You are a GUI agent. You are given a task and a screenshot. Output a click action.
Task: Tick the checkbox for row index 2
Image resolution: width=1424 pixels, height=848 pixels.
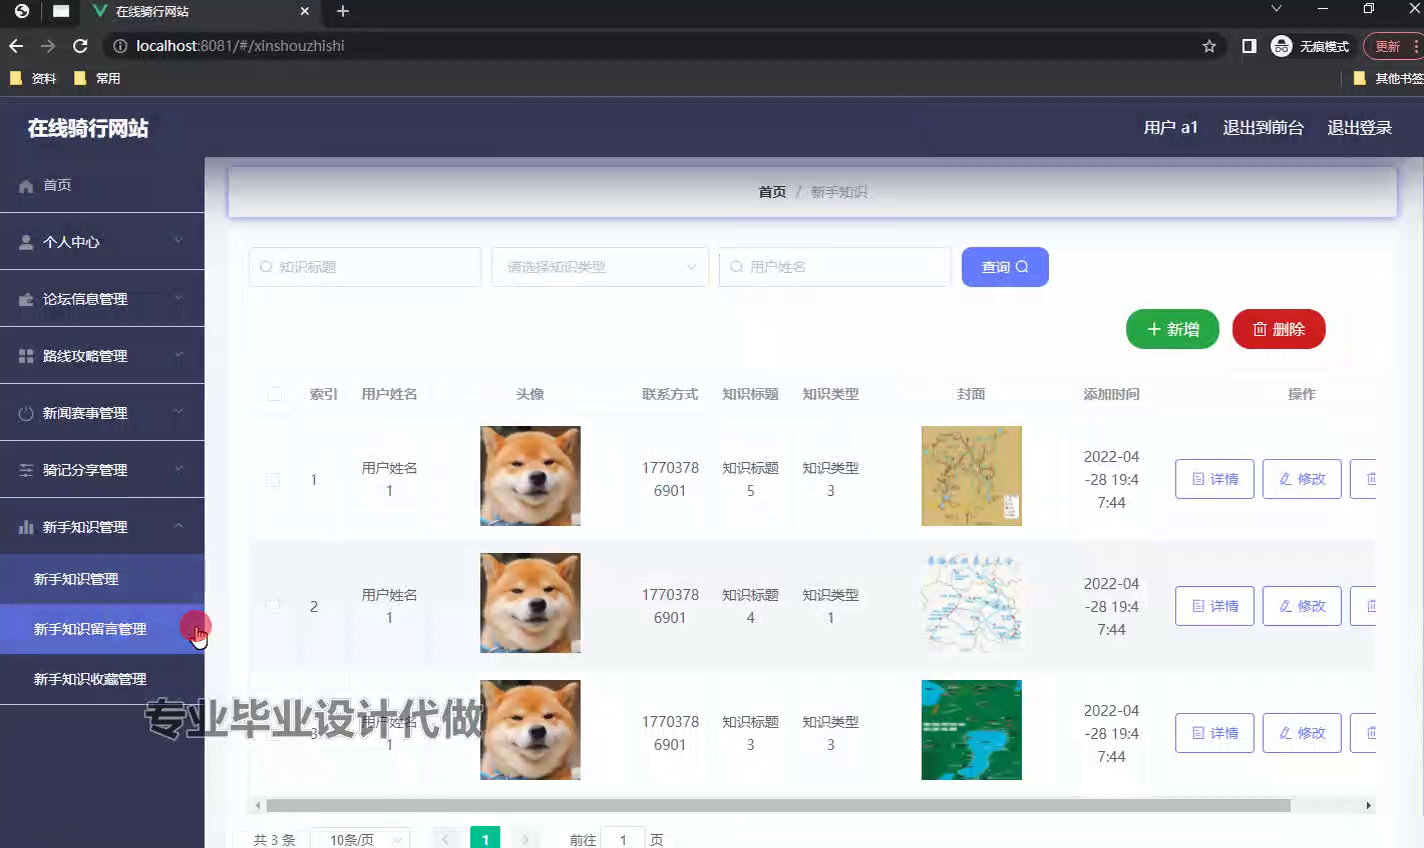coord(273,606)
